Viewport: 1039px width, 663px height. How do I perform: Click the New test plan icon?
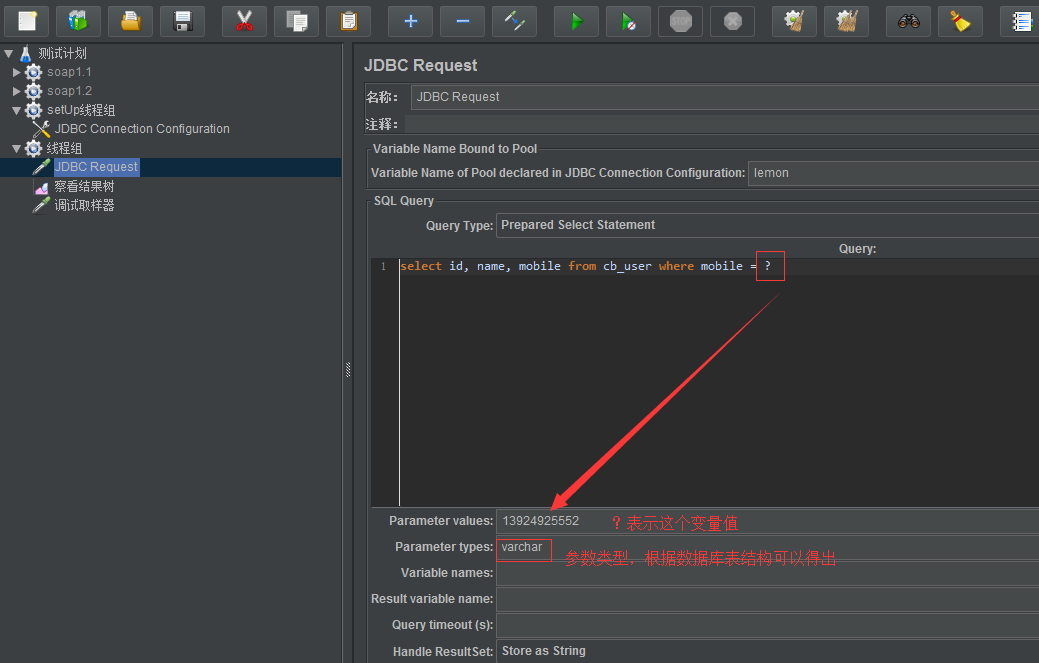(26, 21)
